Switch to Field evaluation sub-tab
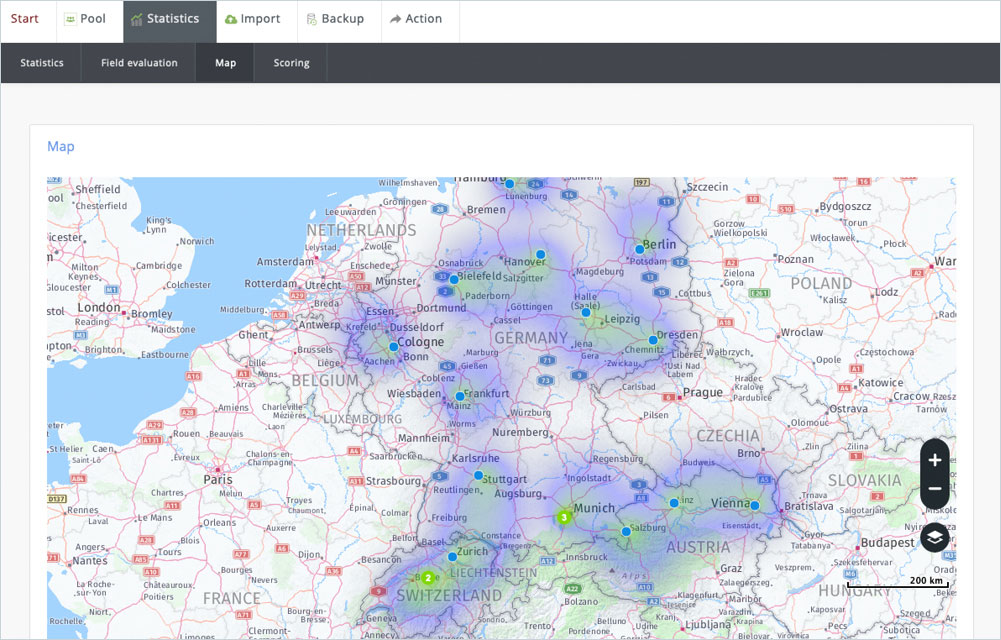1001x640 pixels. pos(139,63)
